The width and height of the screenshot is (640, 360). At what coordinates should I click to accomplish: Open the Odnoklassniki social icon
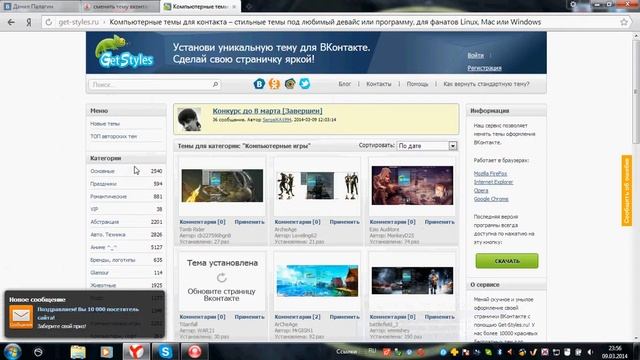click(274, 84)
